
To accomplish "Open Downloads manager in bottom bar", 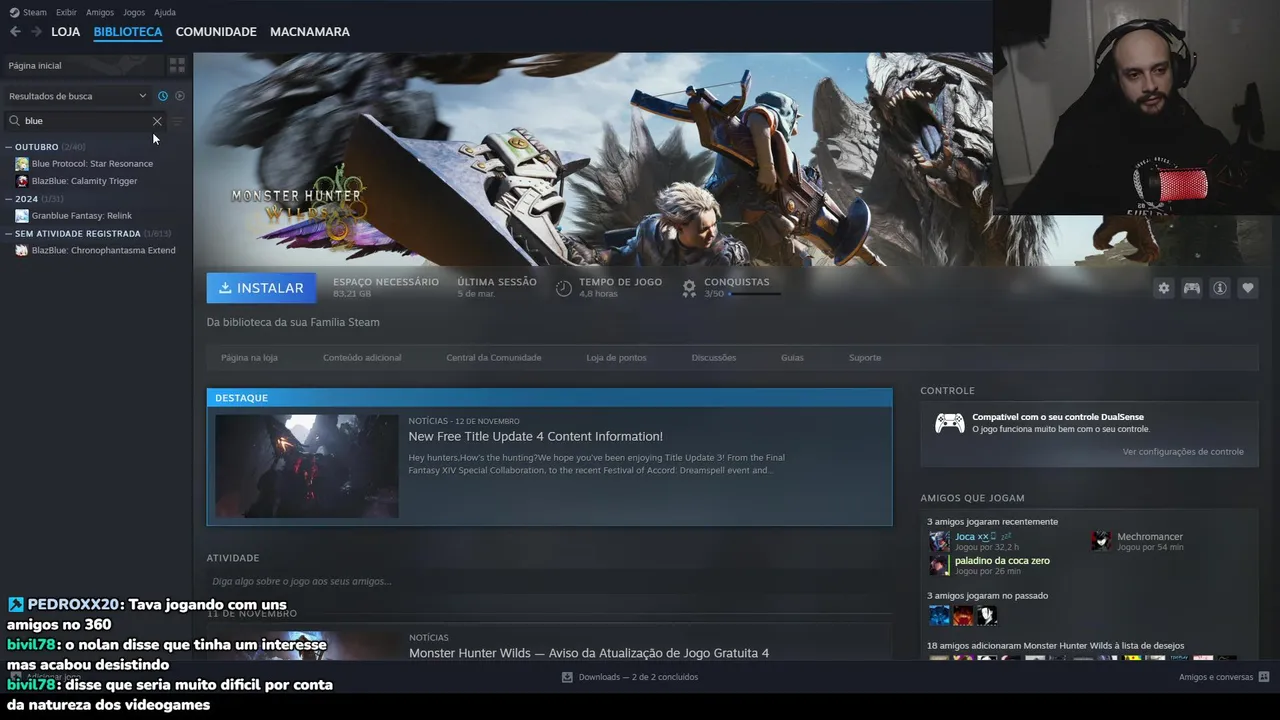I will pos(630,677).
